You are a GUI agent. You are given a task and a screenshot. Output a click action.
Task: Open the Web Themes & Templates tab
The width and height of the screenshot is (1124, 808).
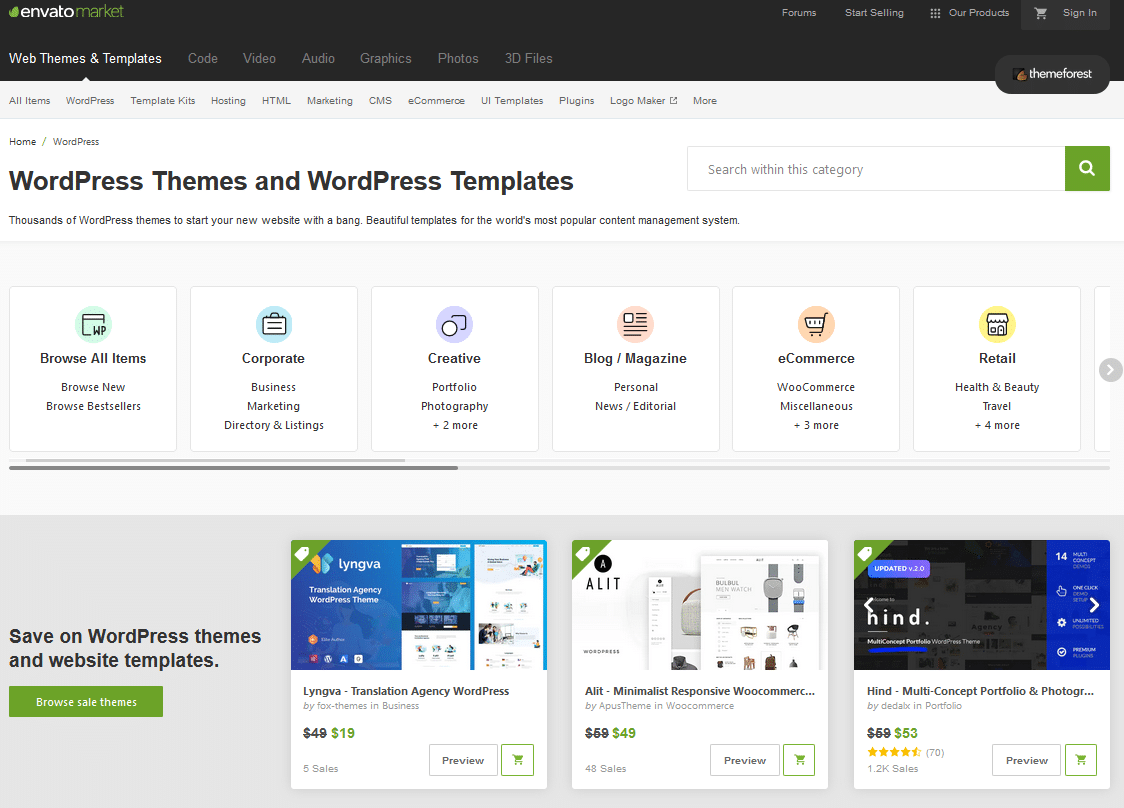click(85, 58)
